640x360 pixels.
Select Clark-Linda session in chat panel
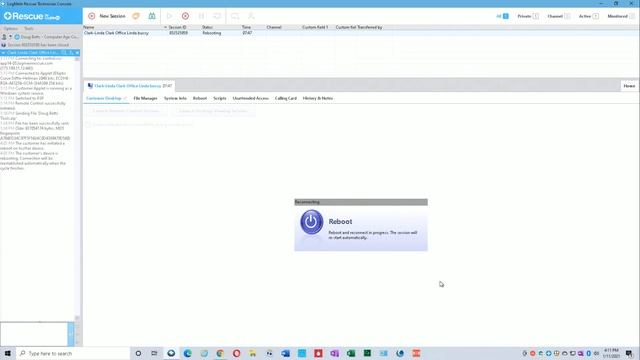[33, 53]
